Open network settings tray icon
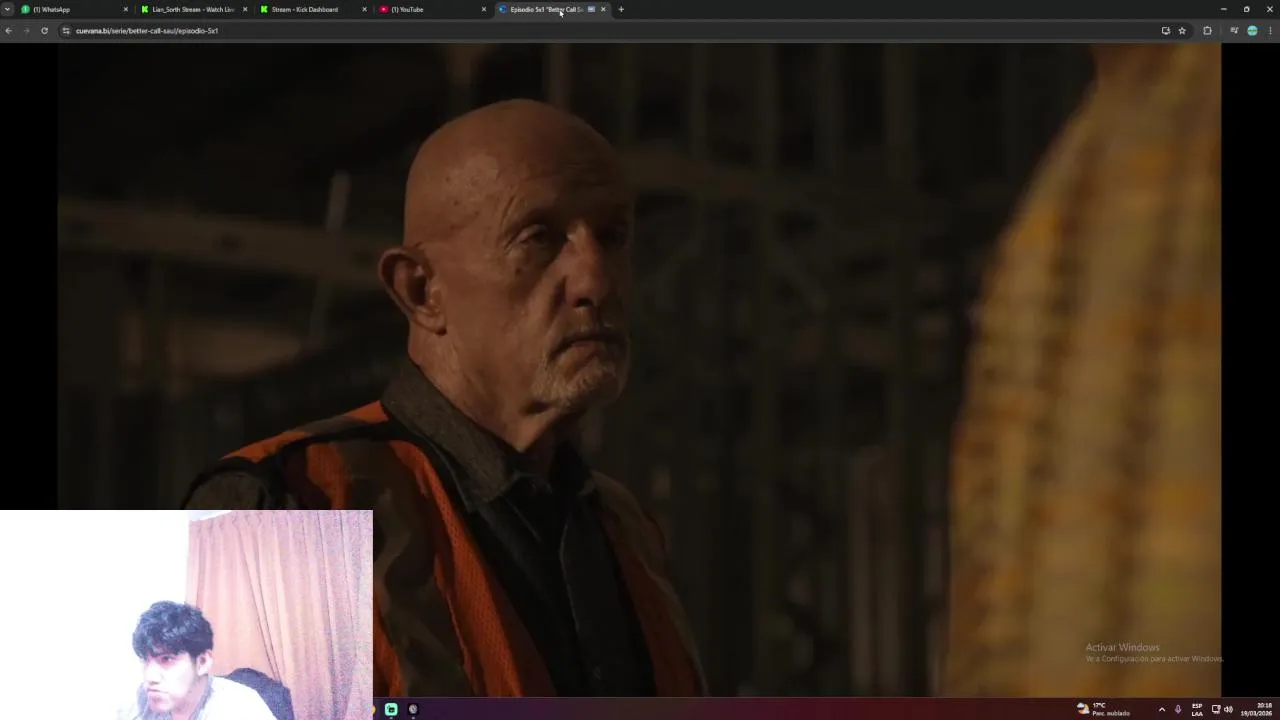 point(1216,709)
